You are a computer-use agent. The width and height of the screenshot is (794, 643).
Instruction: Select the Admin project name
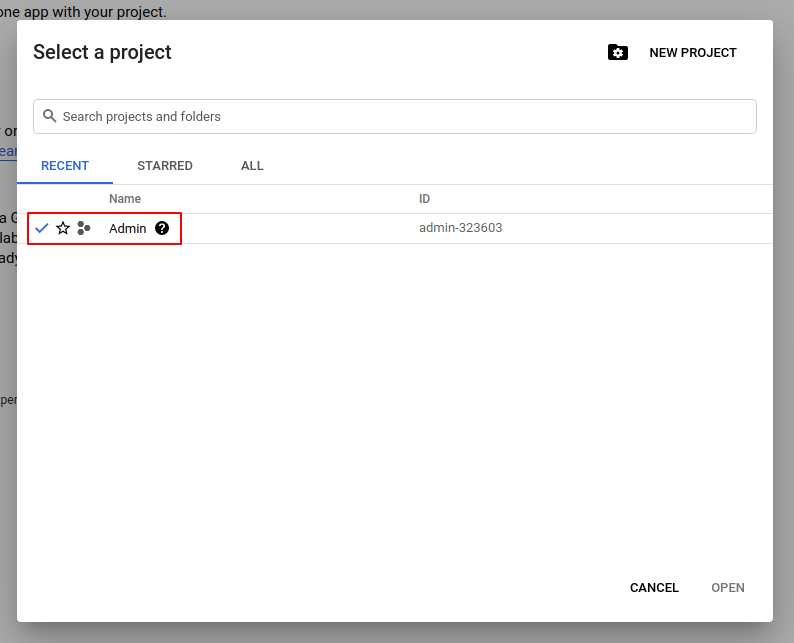coord(127,228)
